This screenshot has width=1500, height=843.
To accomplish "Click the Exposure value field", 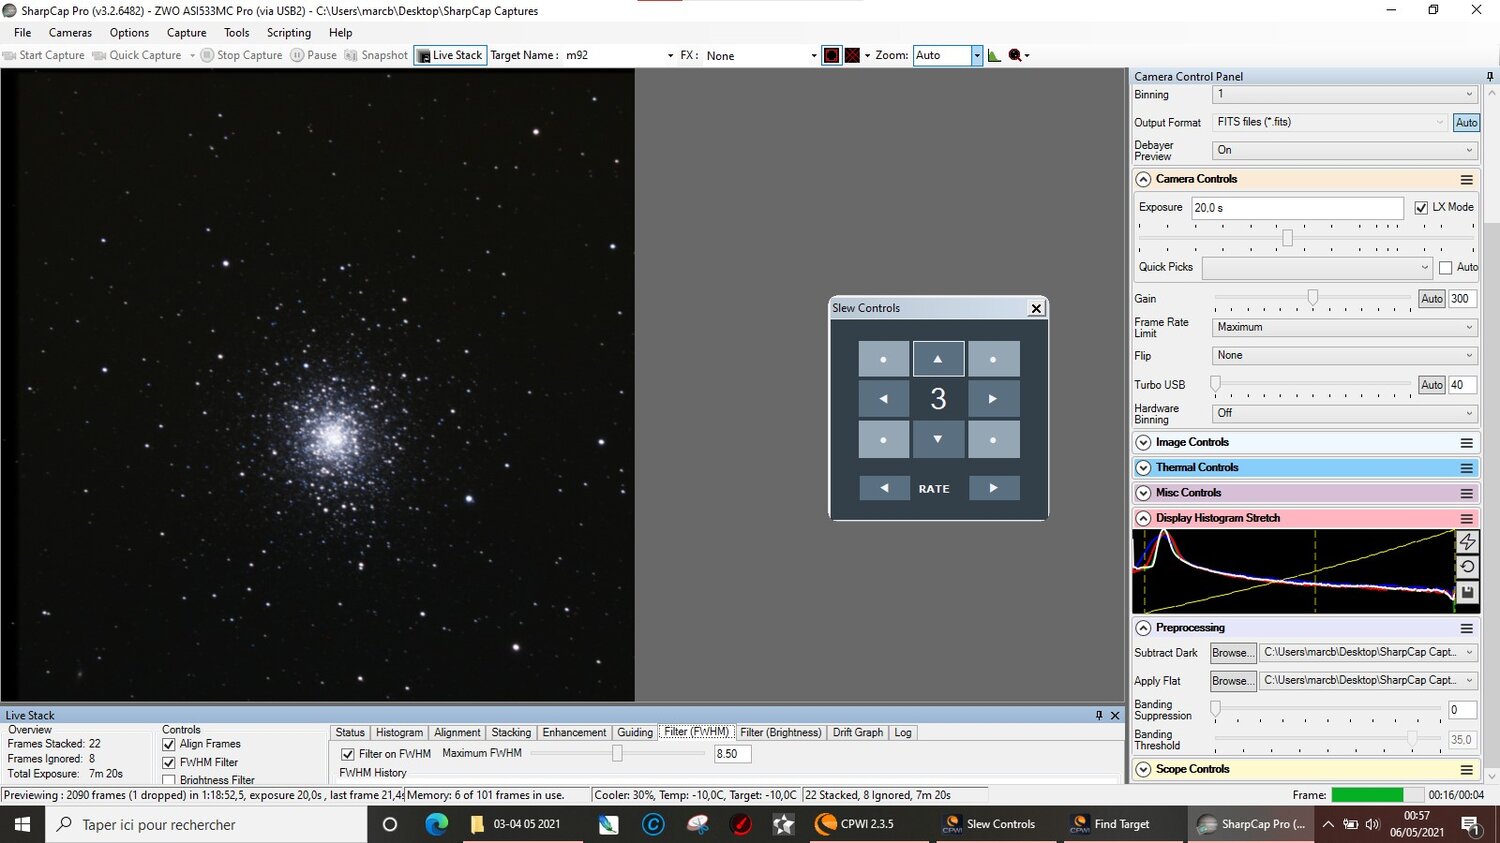I will (1297, 208).
